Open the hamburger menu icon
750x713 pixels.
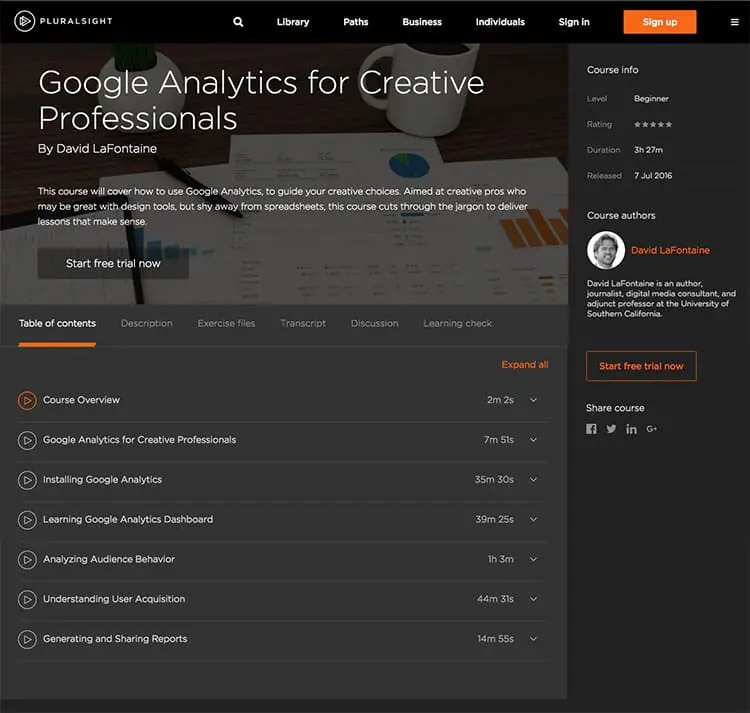pyautogui.click(x=735, y=22)
